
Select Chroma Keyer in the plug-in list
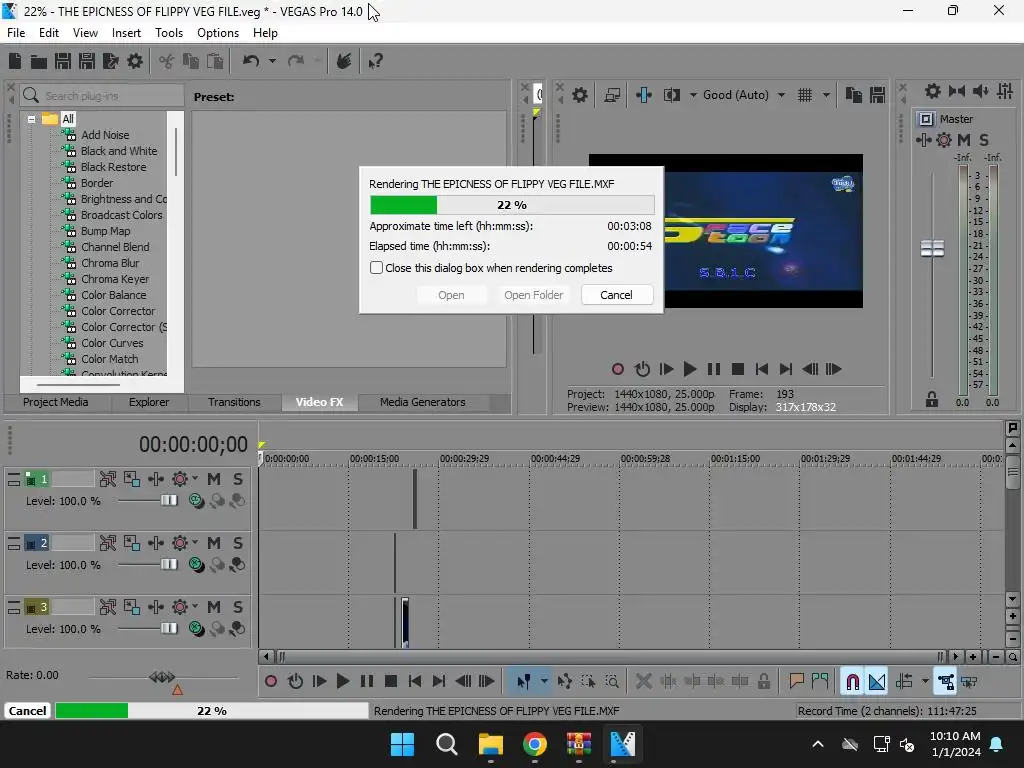click(x=115, y=279)
